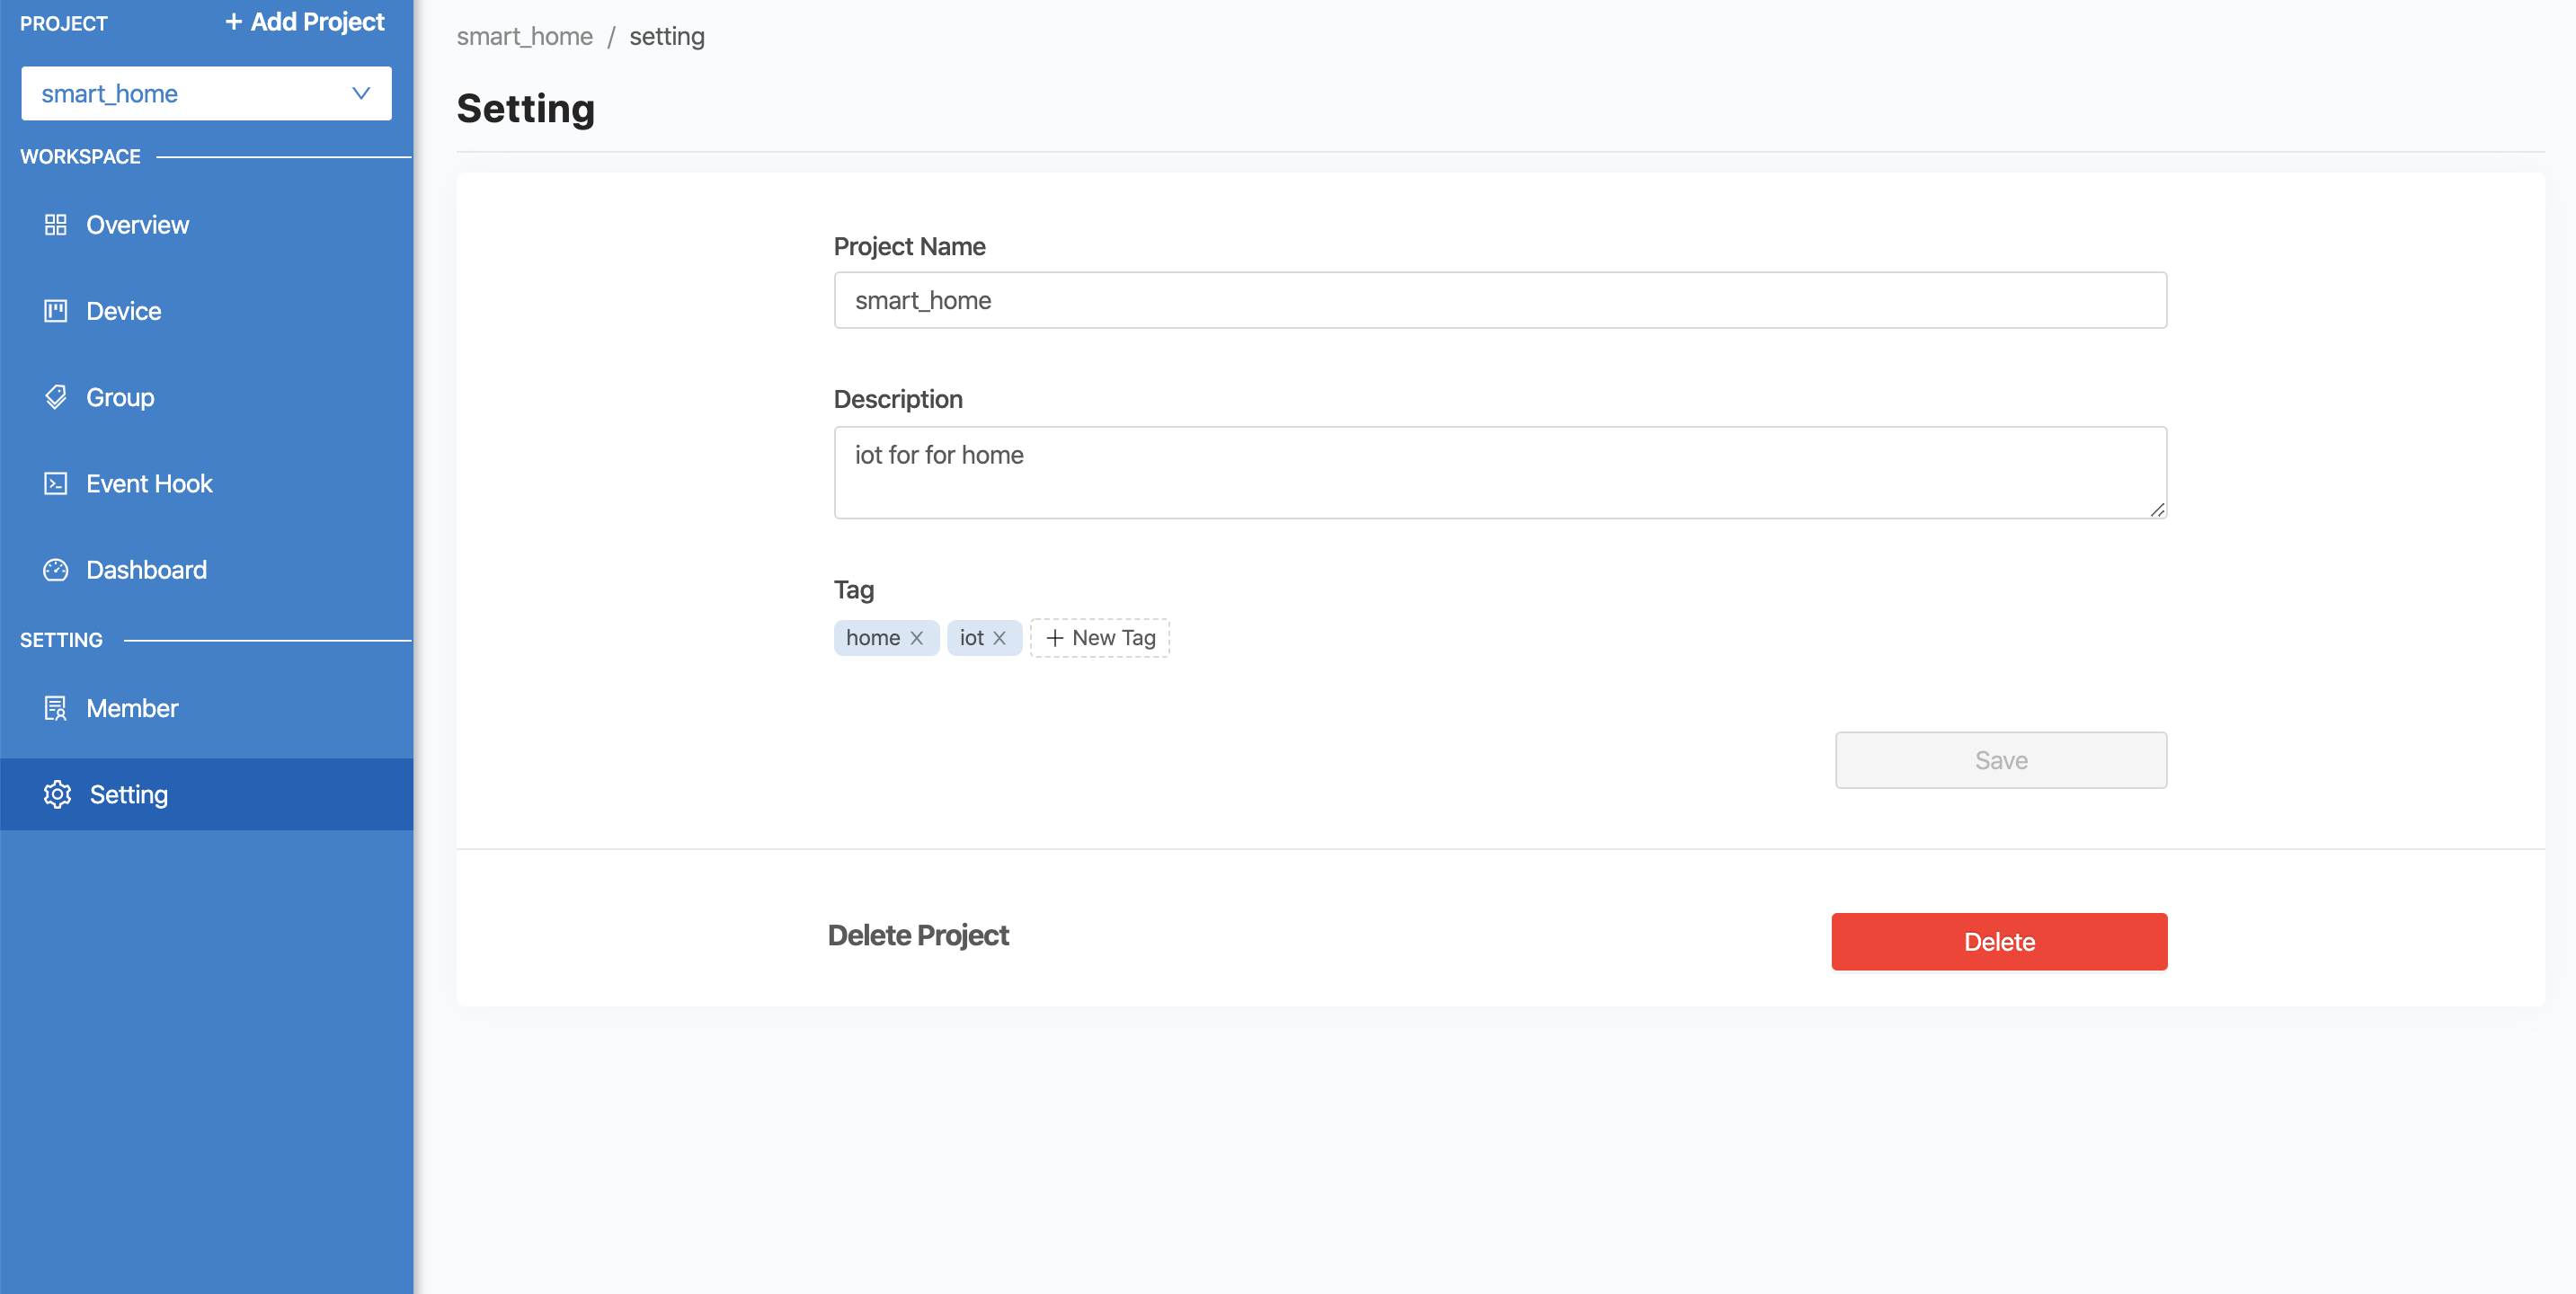Go to the Device page
This screenshot has height=1294, width=2576.
(207, 311)
